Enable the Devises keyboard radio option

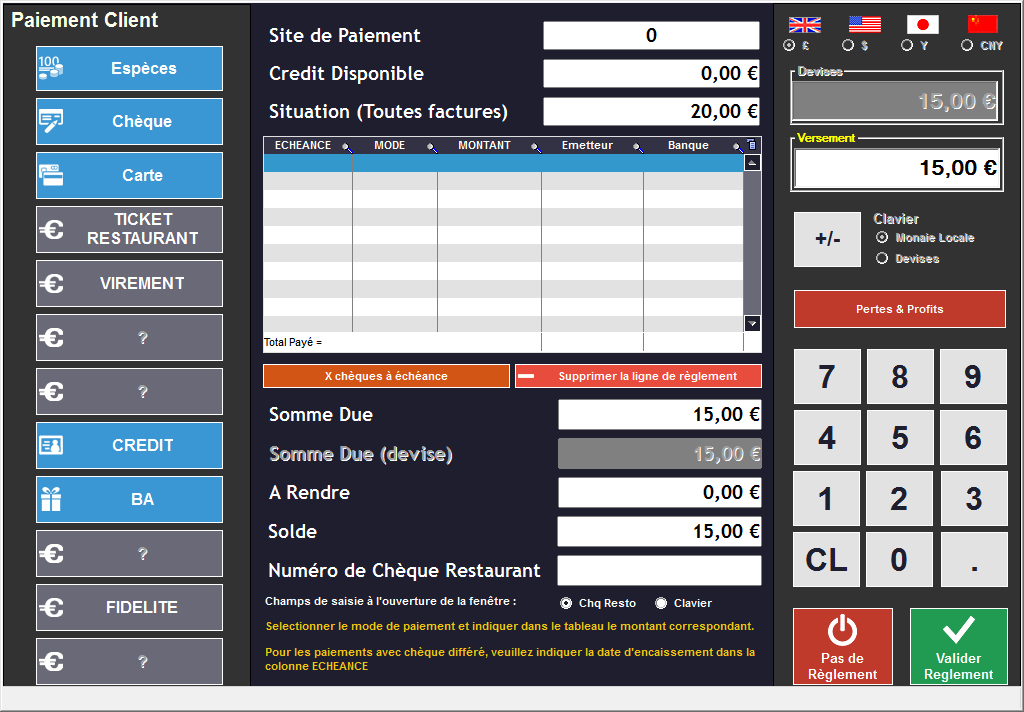[882, 259]
